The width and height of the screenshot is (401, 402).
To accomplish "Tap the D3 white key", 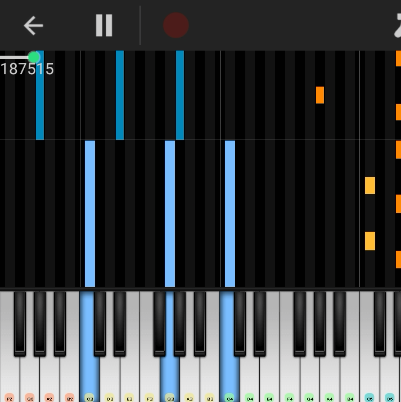I will [109, 380].
